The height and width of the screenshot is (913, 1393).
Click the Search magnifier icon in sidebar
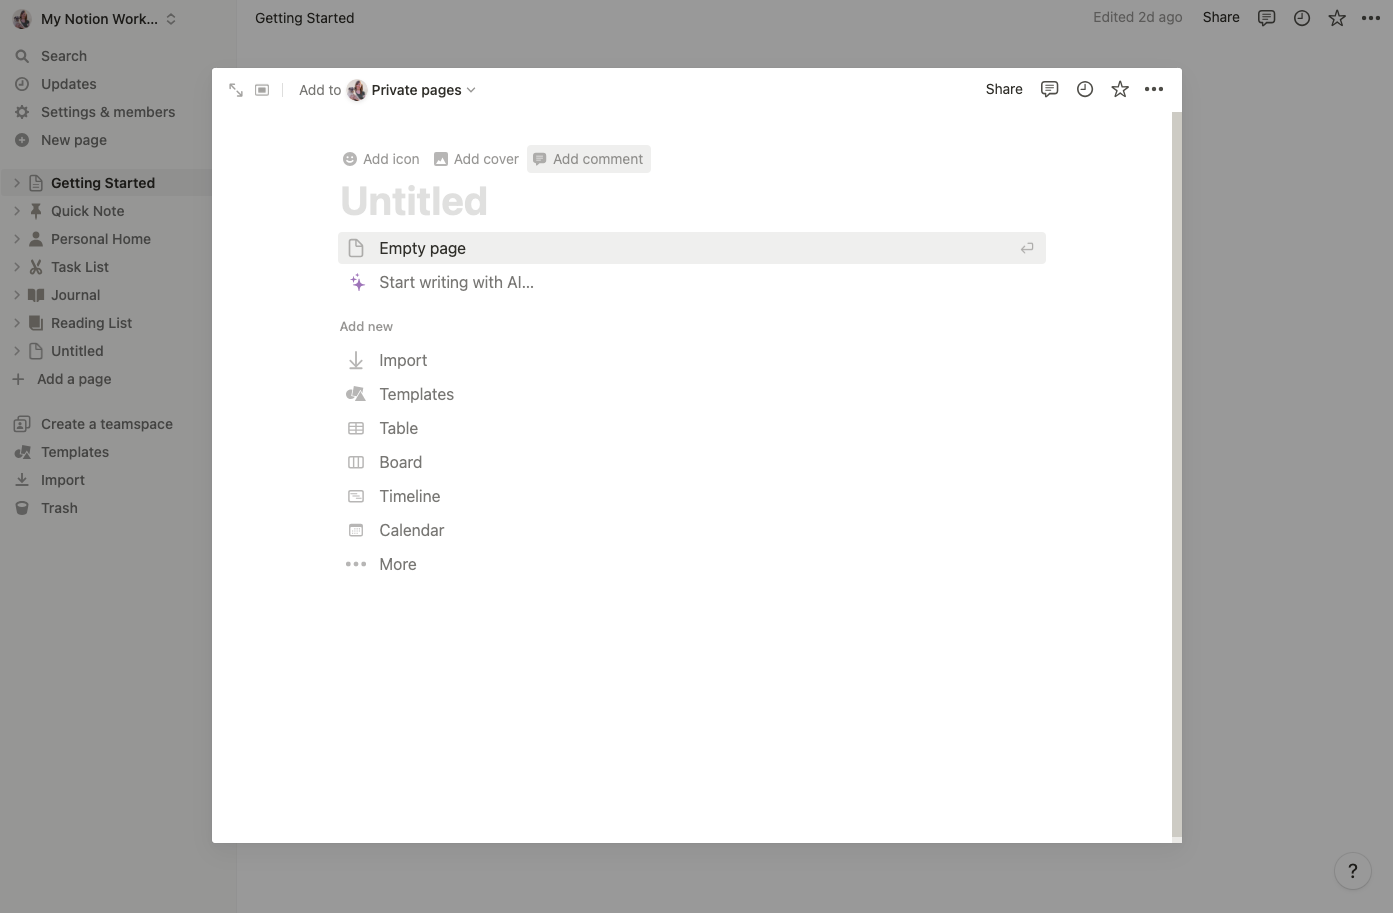22,56
